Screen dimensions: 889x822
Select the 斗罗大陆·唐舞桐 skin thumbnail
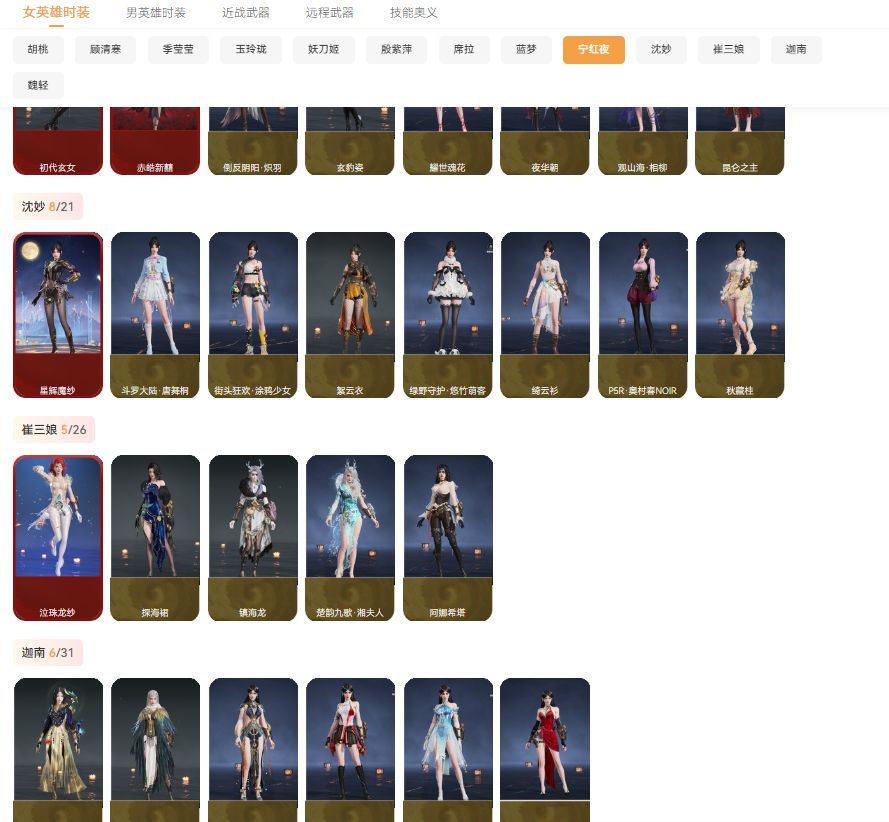pyautogui.click(x=155, y=315)
